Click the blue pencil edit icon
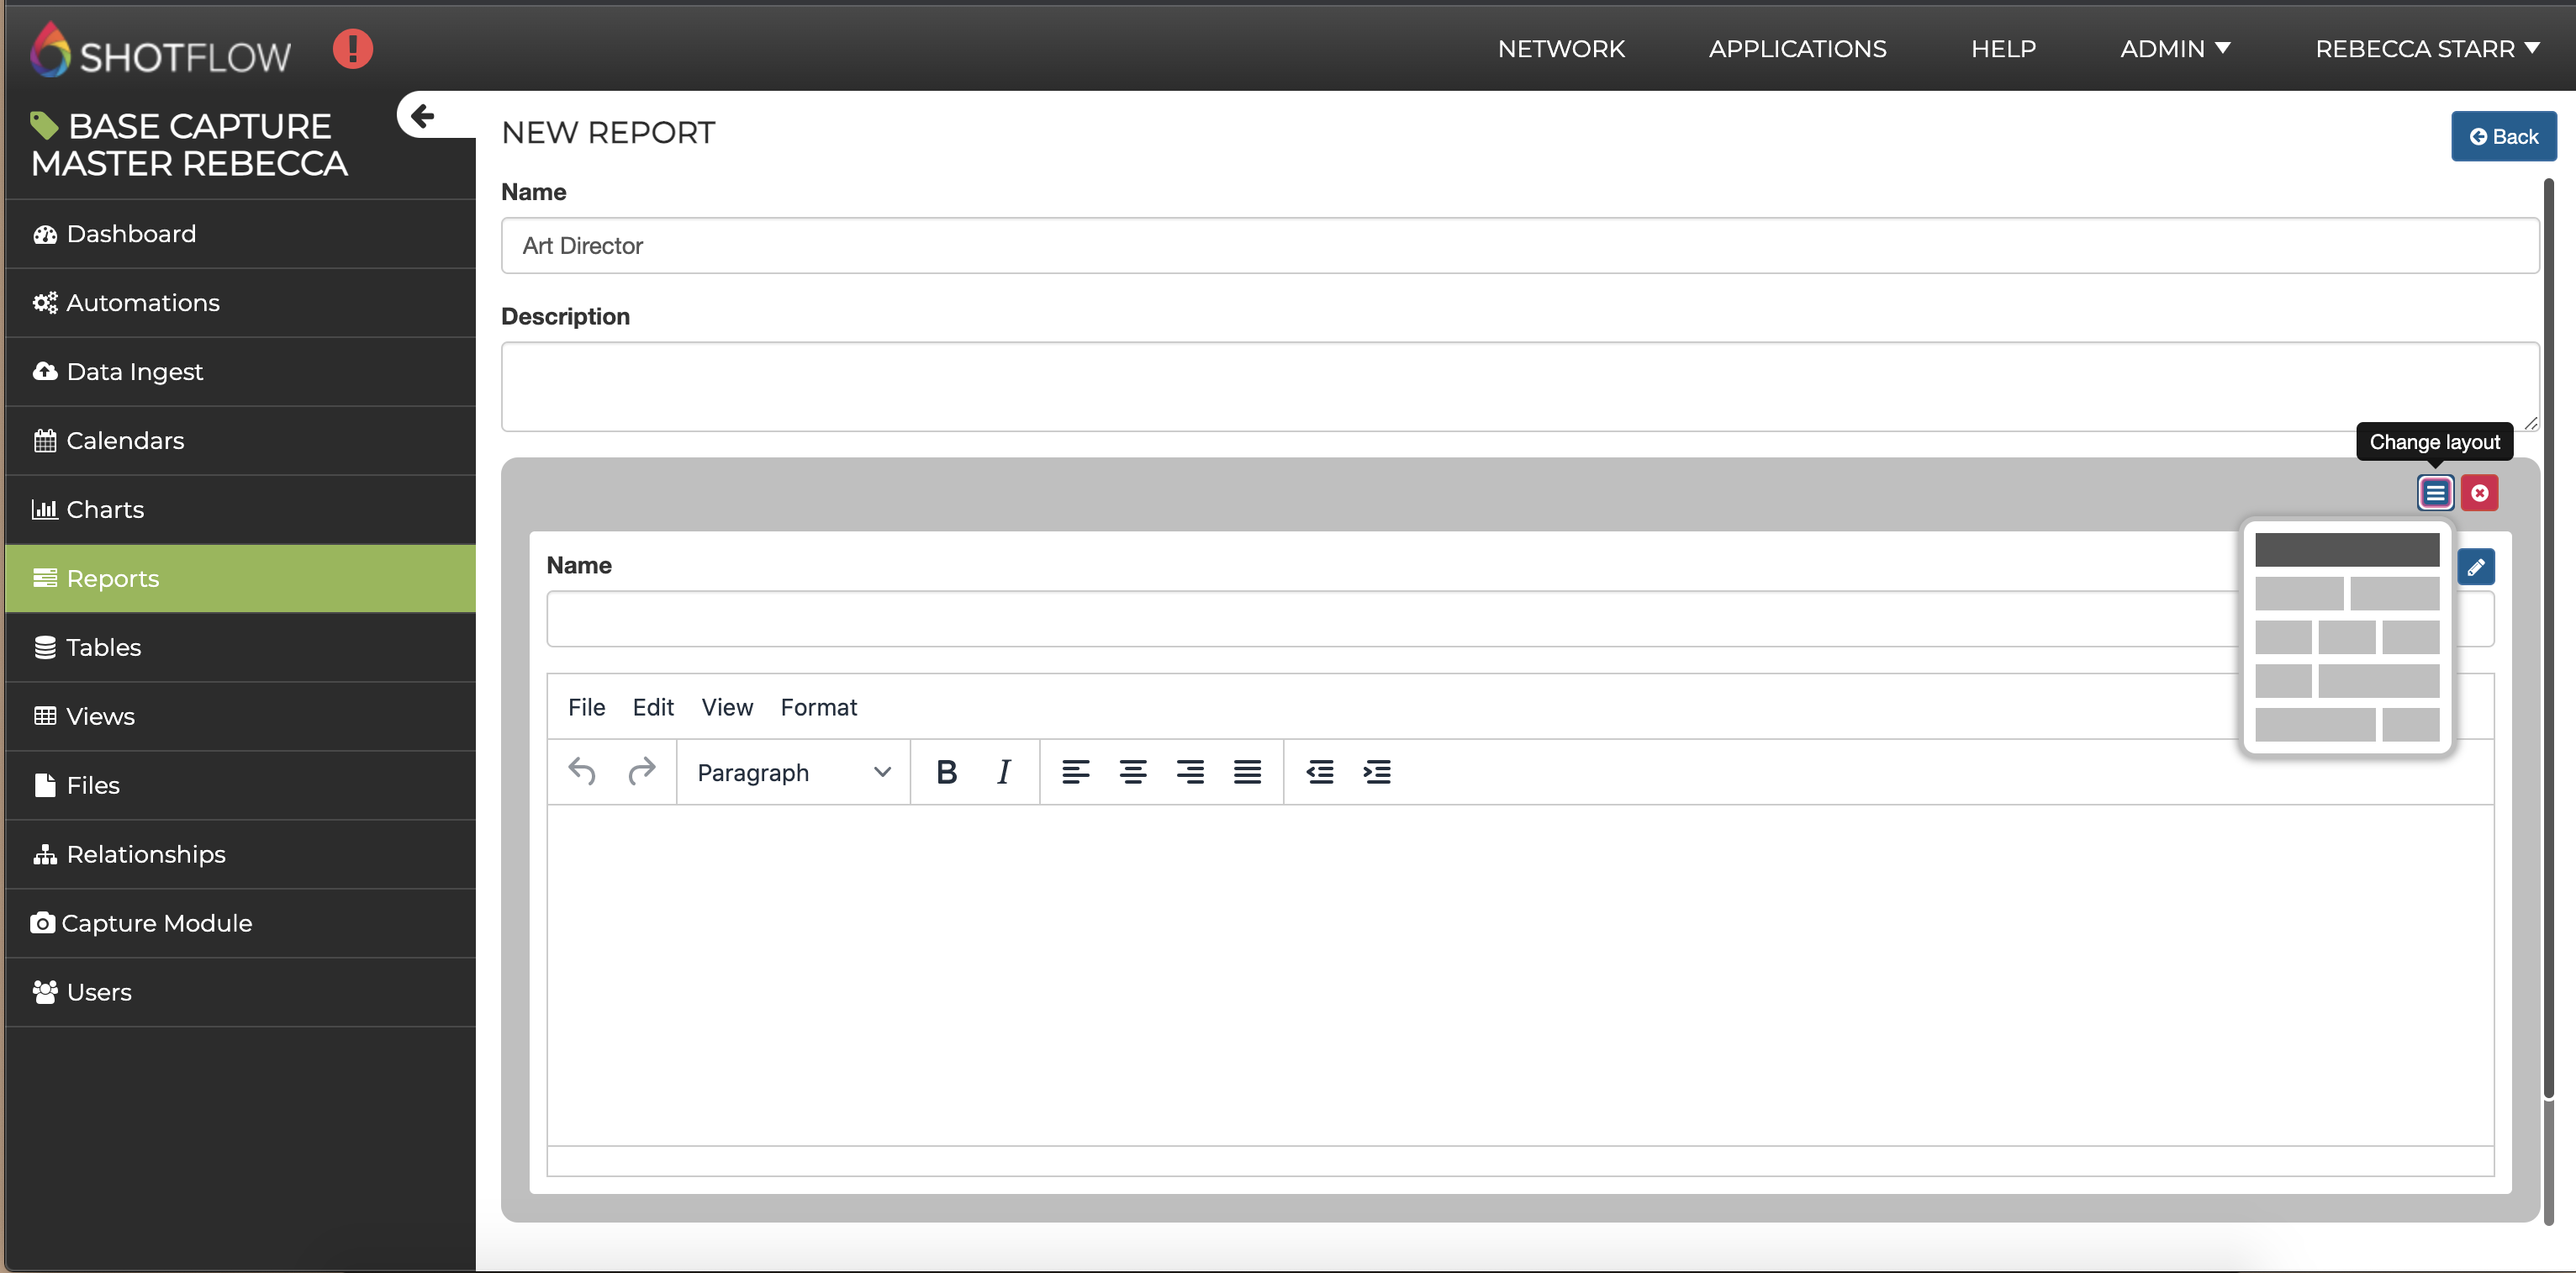 tap(2475, 568)
